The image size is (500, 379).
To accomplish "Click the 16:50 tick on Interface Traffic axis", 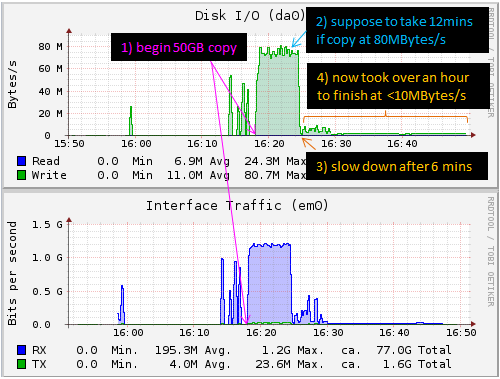I will 461,333.
